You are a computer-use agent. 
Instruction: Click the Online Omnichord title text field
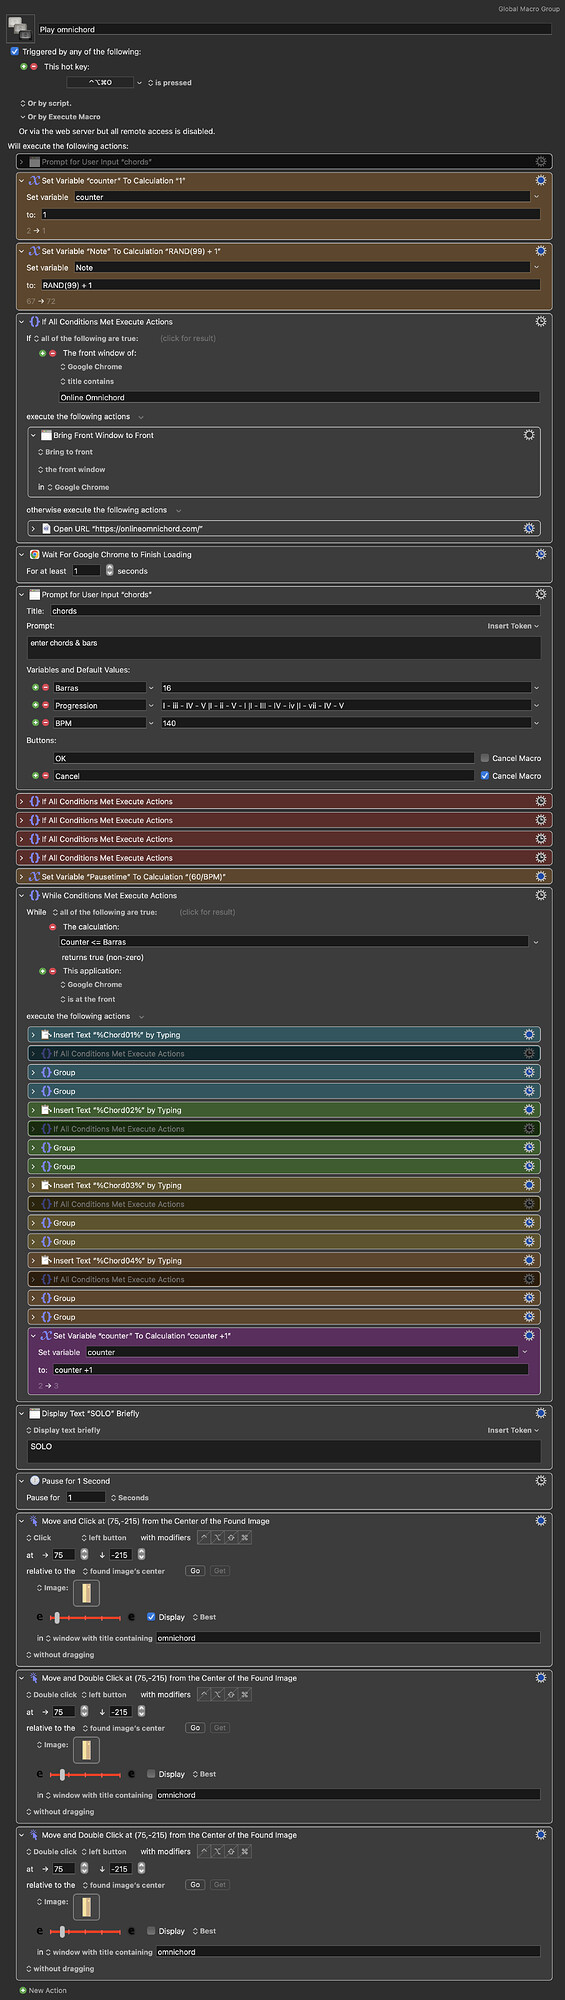click(x=299, y=397)
